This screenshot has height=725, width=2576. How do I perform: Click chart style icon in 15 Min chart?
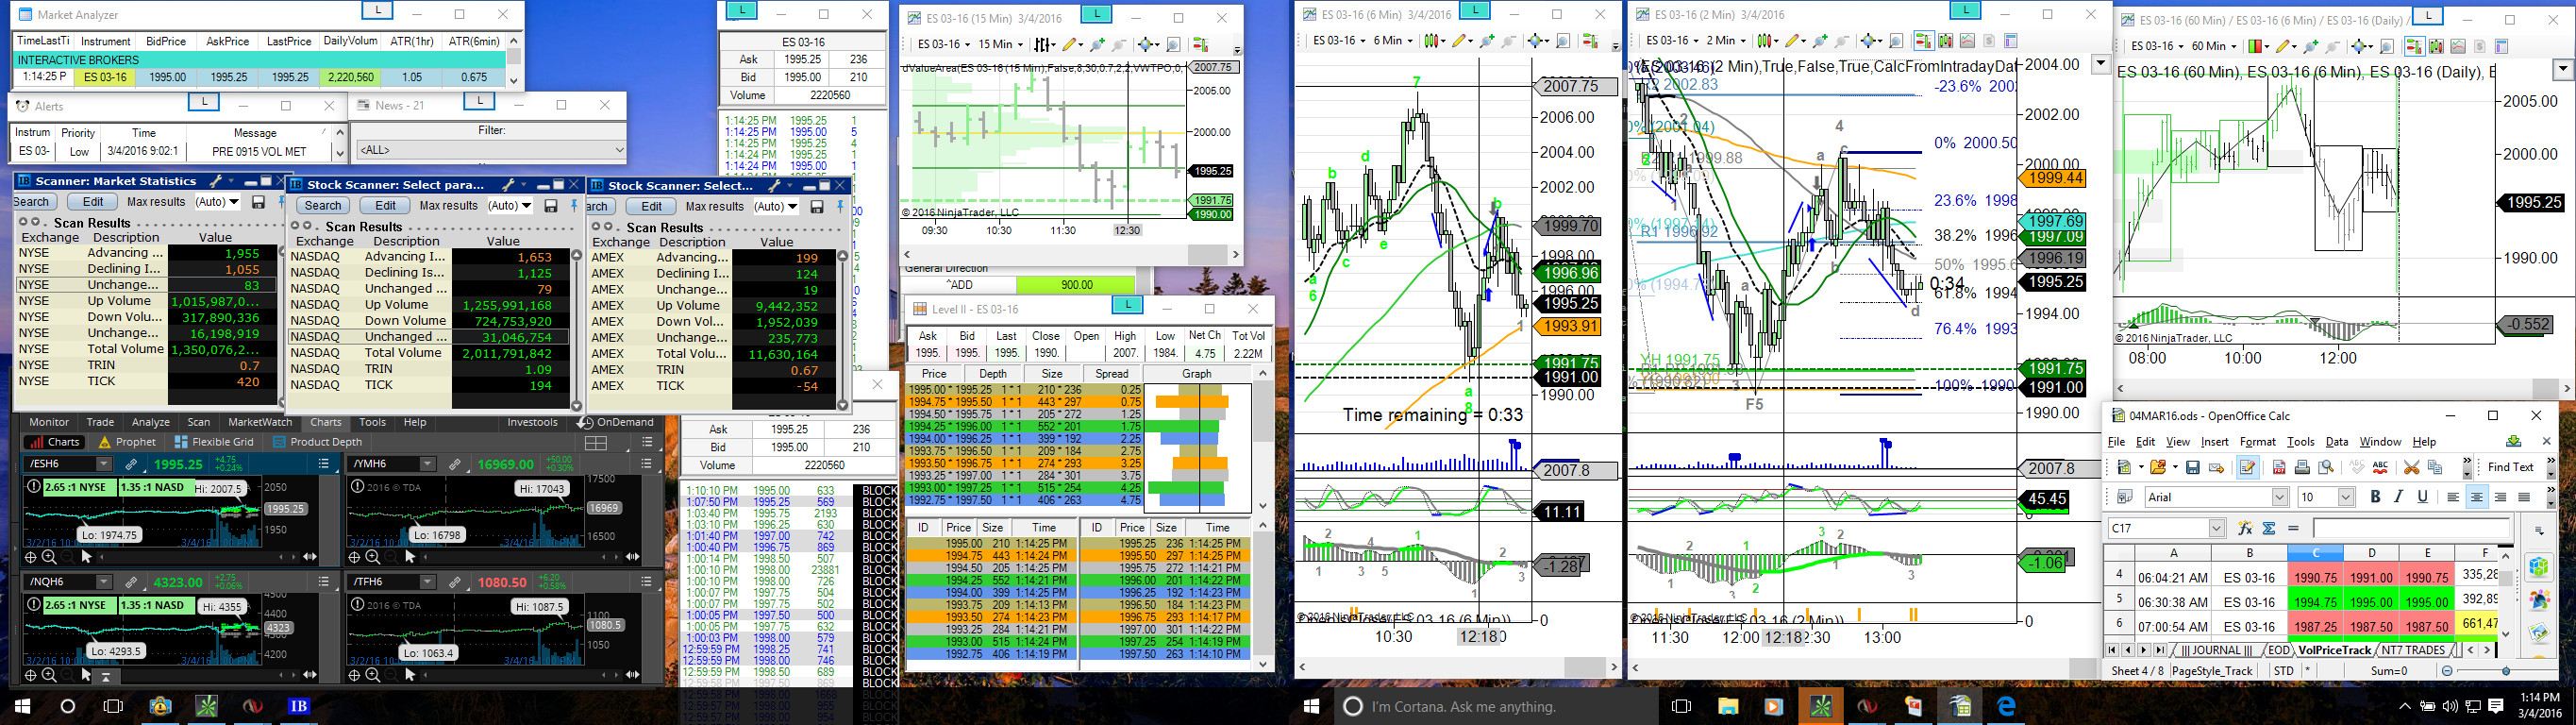click(x=1042, y=44)
